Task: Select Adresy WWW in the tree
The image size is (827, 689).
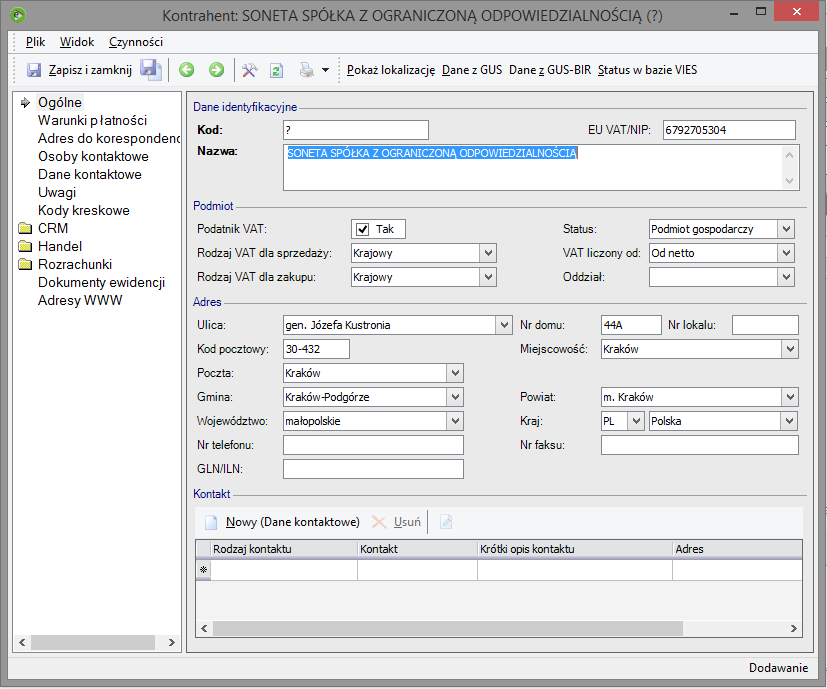Action: pyautogui.click(x=80, y=300)
